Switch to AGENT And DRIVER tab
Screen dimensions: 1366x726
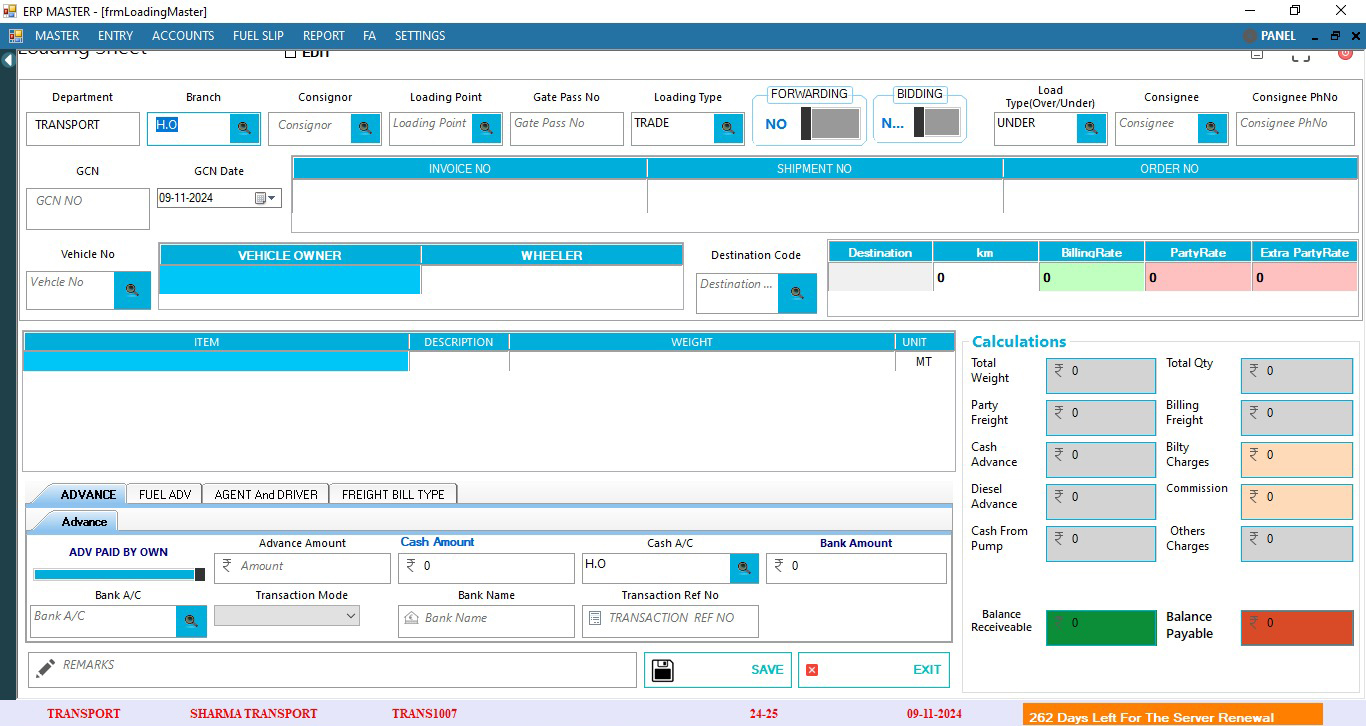pos(266,494)
